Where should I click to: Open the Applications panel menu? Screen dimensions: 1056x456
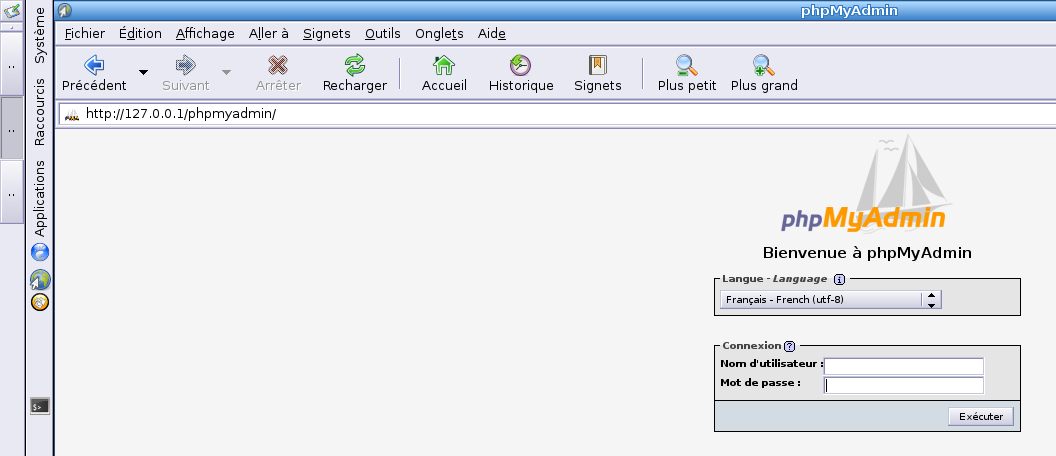[x=40, y=198]
